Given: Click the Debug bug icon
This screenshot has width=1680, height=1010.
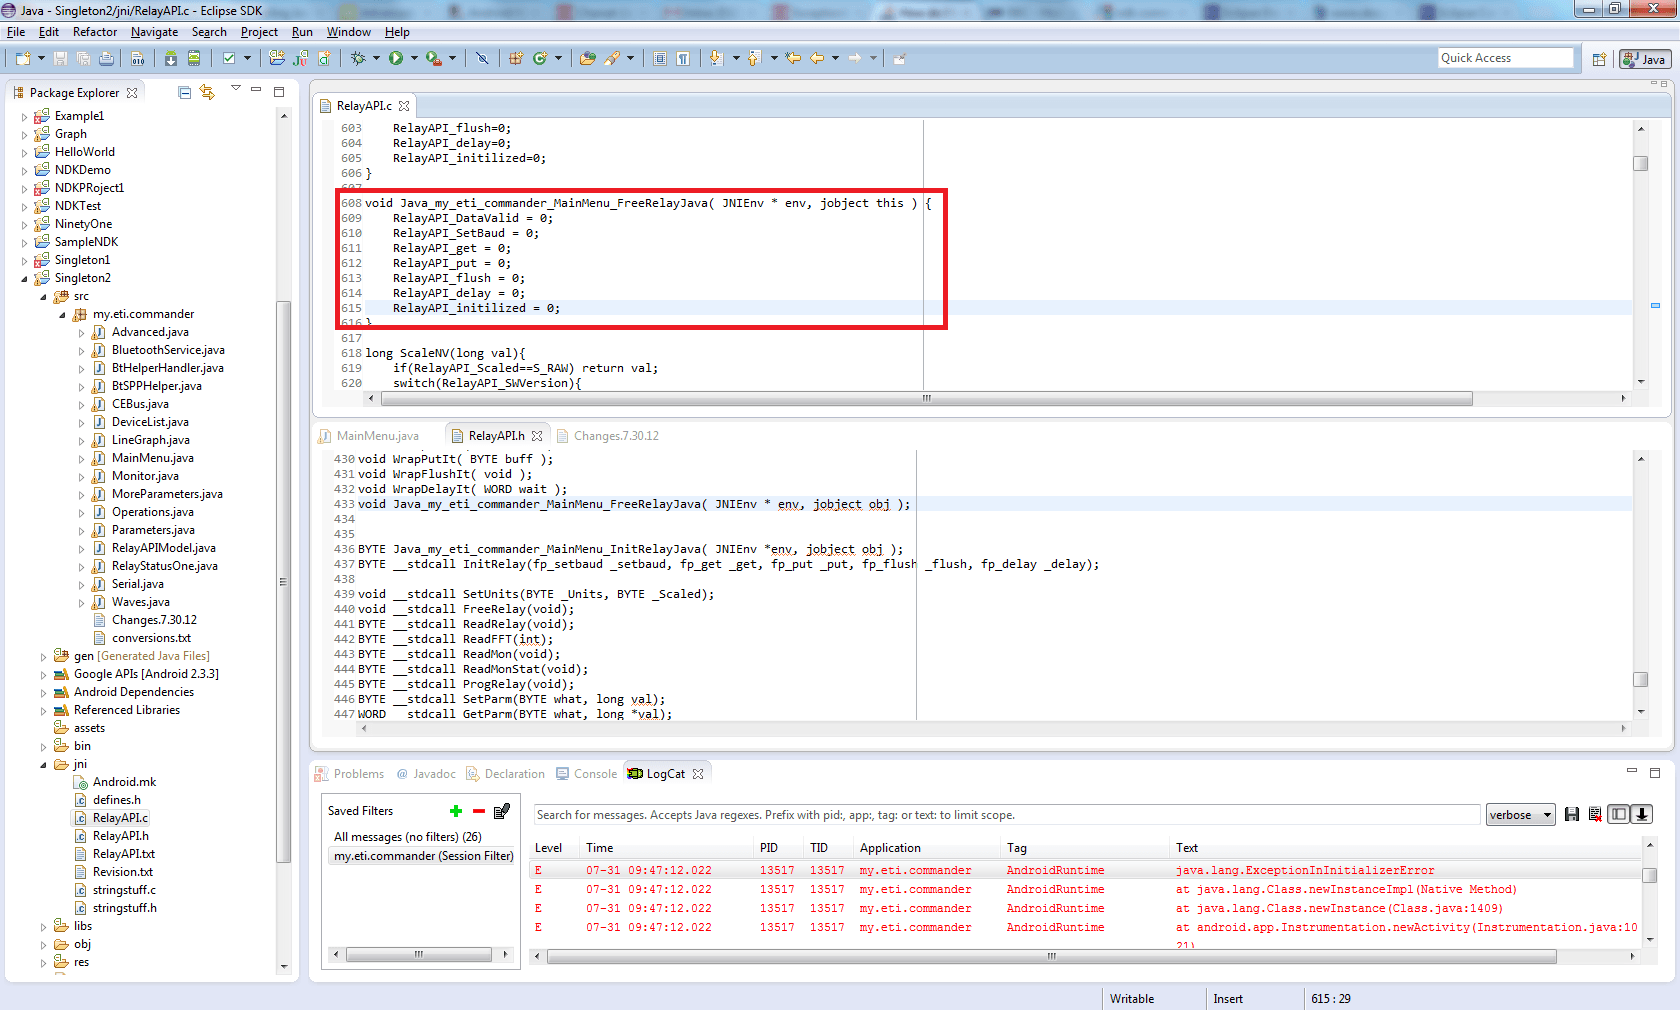Looking at the screenshot, I should pyautogui.click(x=358, y=59).
